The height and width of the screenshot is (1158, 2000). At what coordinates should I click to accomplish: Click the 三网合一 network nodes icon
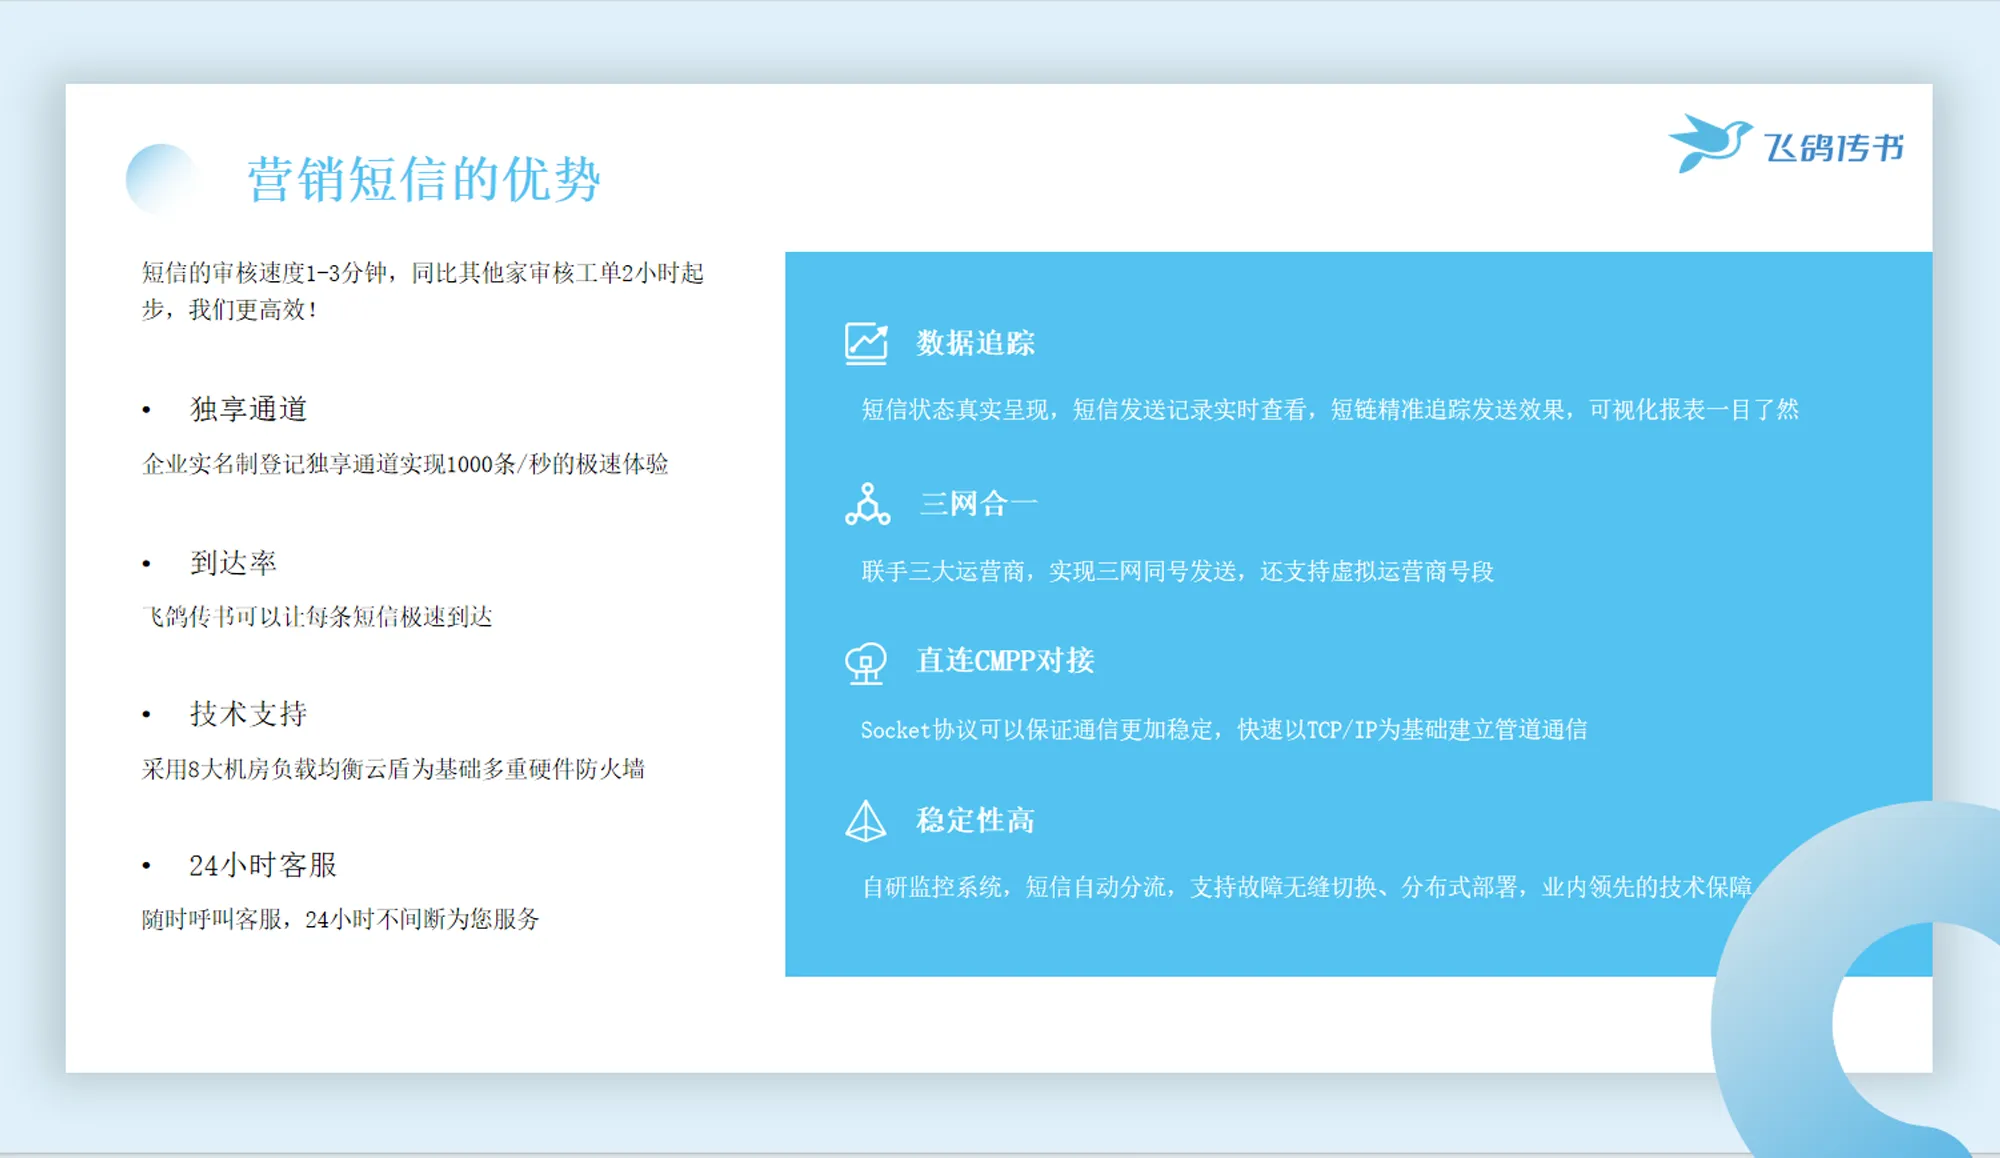867,504
